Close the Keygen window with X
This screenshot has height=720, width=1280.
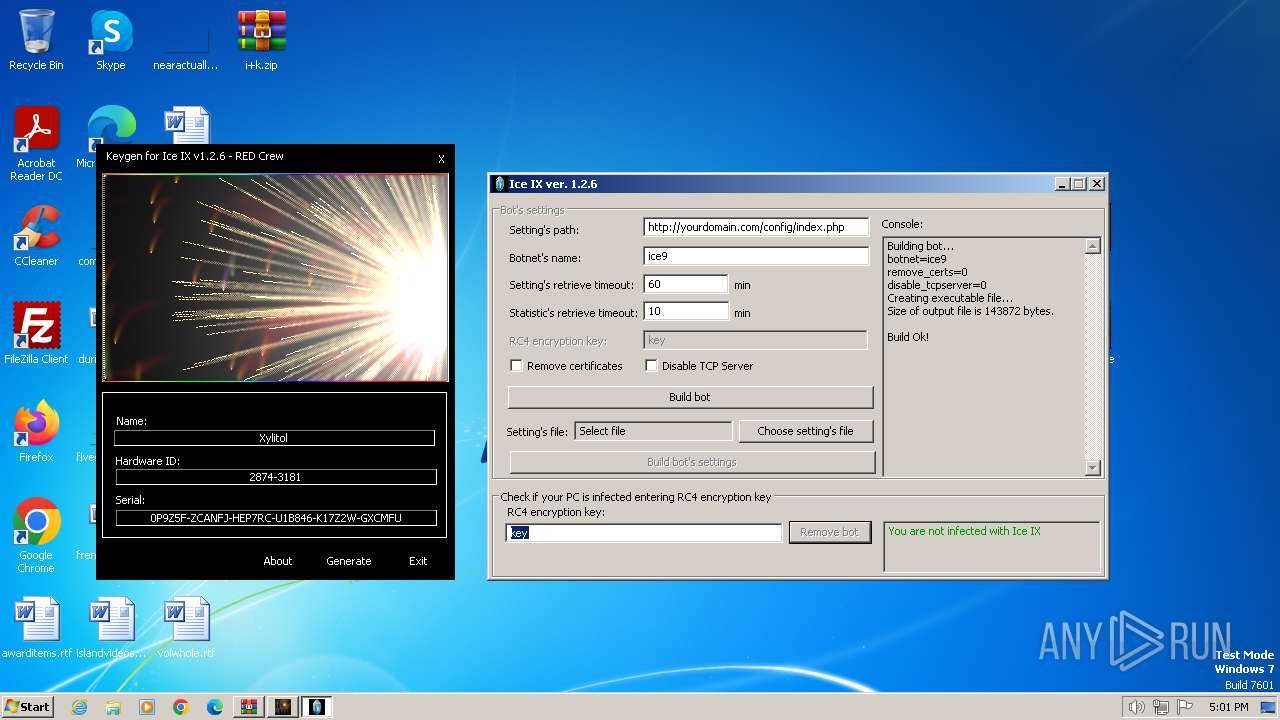pos(441,159)
